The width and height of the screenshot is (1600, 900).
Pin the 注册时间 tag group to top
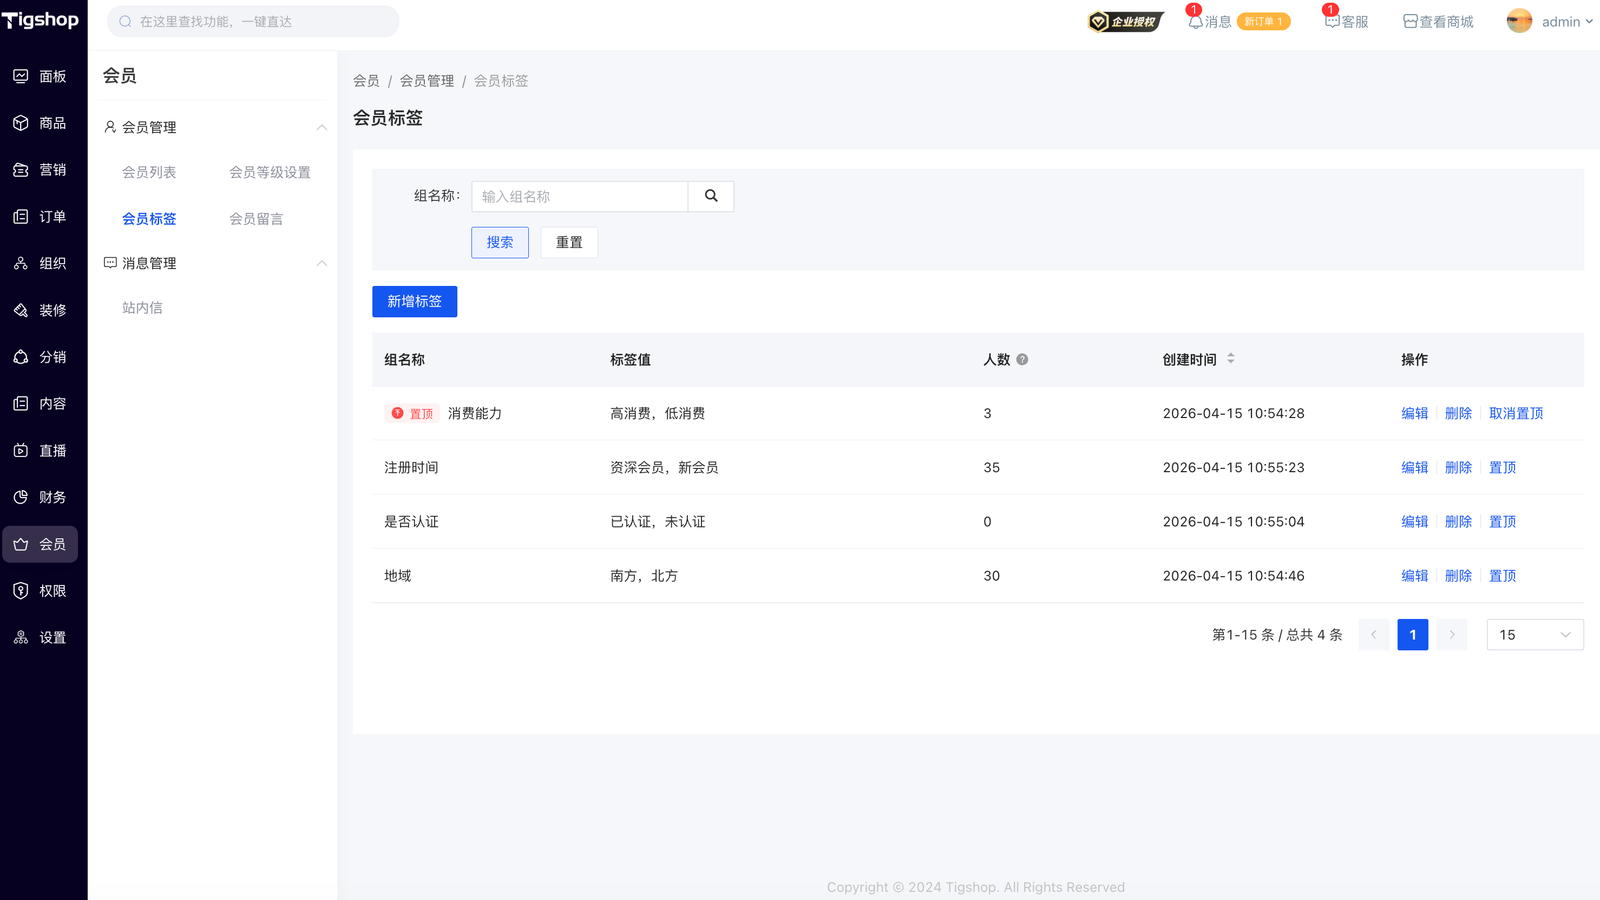click(x=1502, y=467)
